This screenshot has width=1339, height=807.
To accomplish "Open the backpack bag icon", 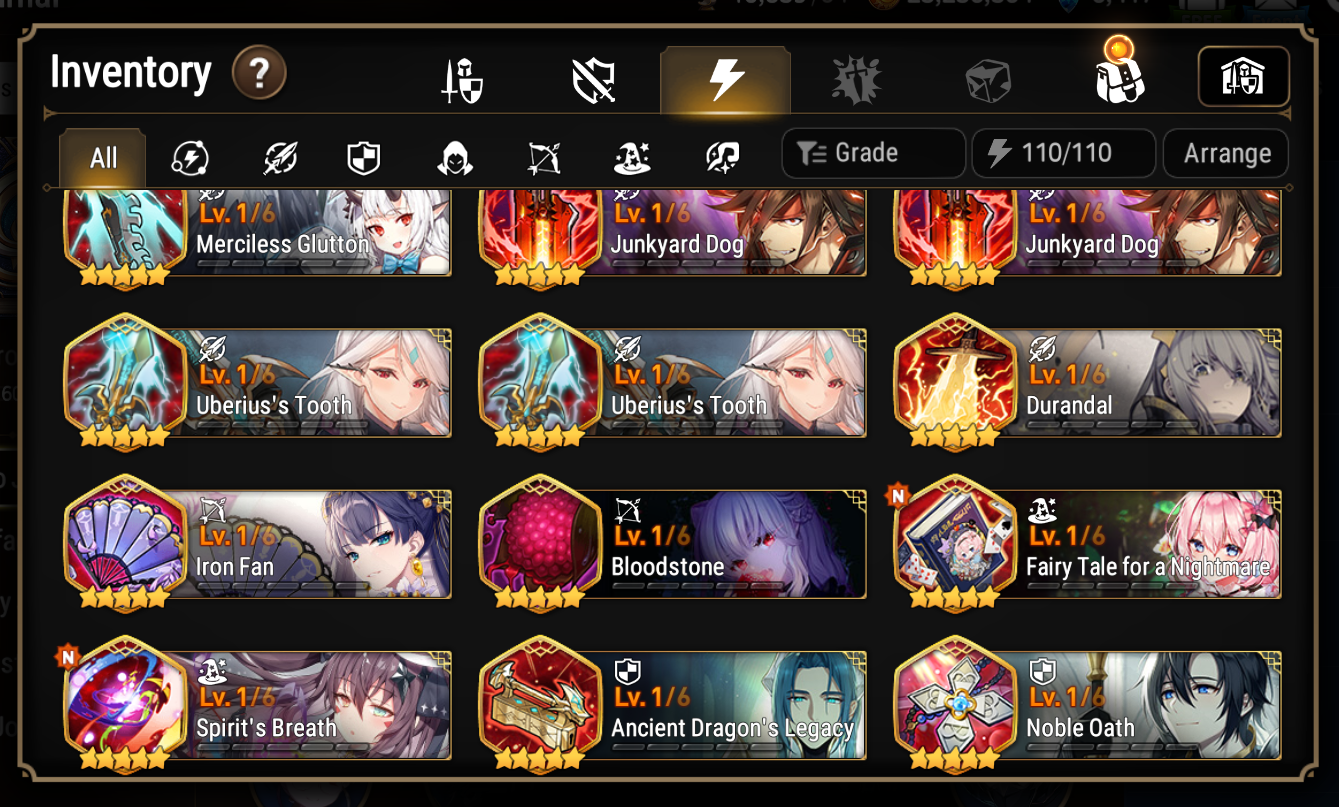I will [1119, 73].
